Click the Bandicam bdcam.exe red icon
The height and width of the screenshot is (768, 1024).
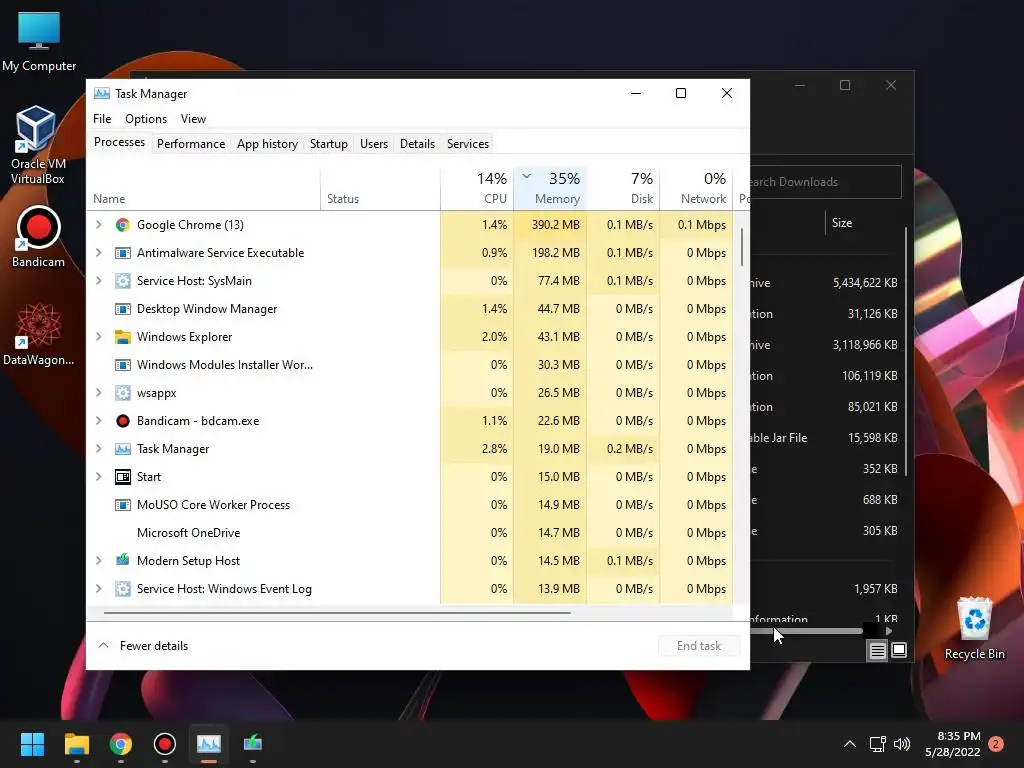click(123, 421)
